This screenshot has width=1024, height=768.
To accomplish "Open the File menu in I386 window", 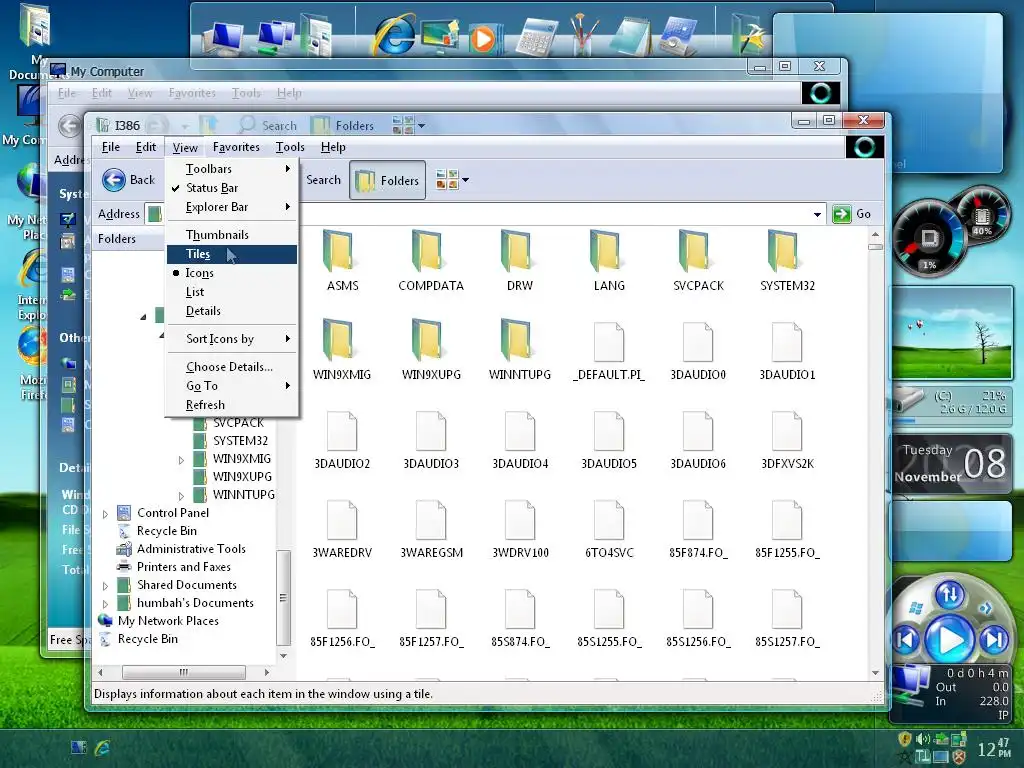I will pyautogui.click(x=111, y=147).
